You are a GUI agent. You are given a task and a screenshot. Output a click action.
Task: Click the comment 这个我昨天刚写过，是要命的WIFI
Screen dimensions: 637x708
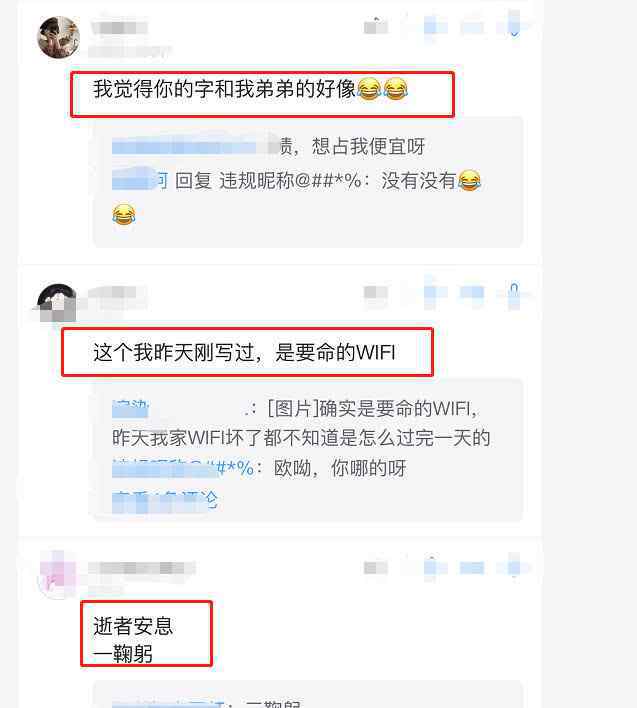(x=244, y=352)
